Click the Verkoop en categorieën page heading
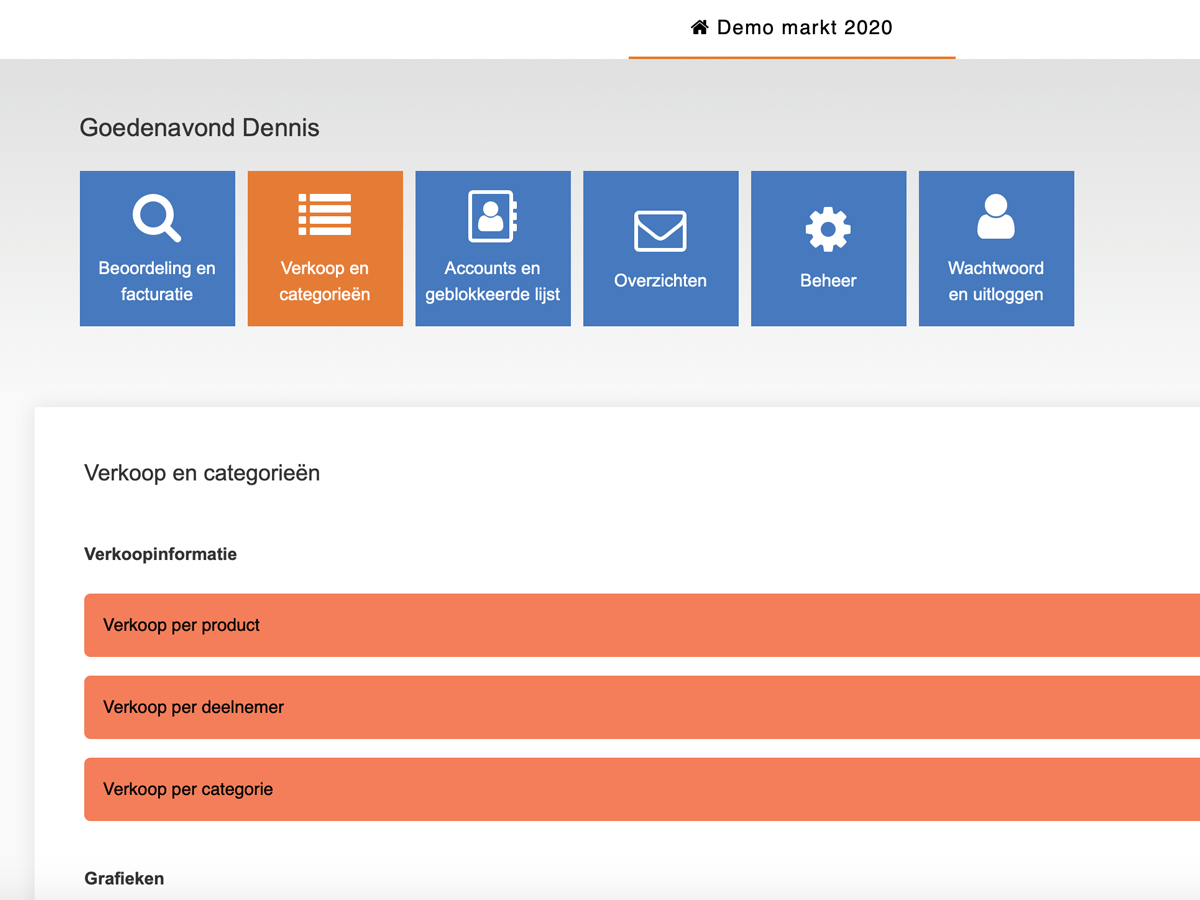Screen dimensions: 1200x900 pos(202,473)
